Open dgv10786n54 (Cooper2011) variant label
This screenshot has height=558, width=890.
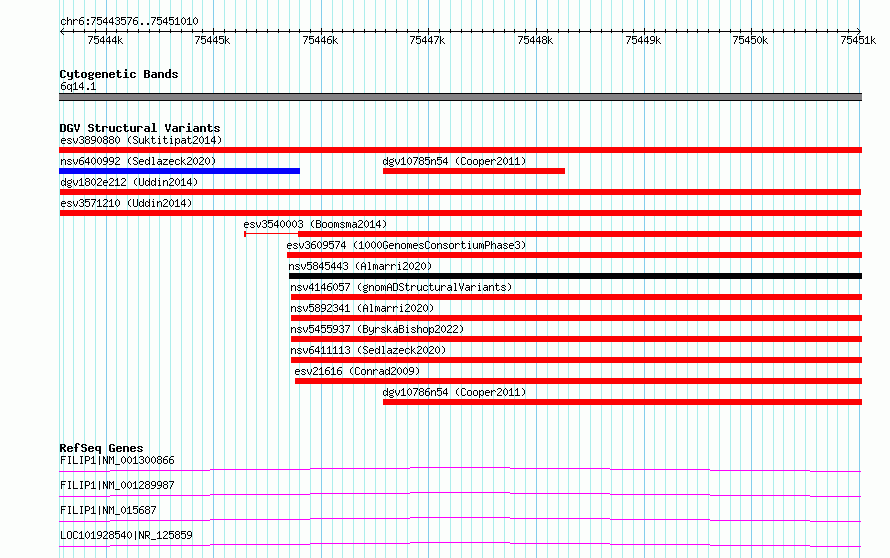[454, 392]
